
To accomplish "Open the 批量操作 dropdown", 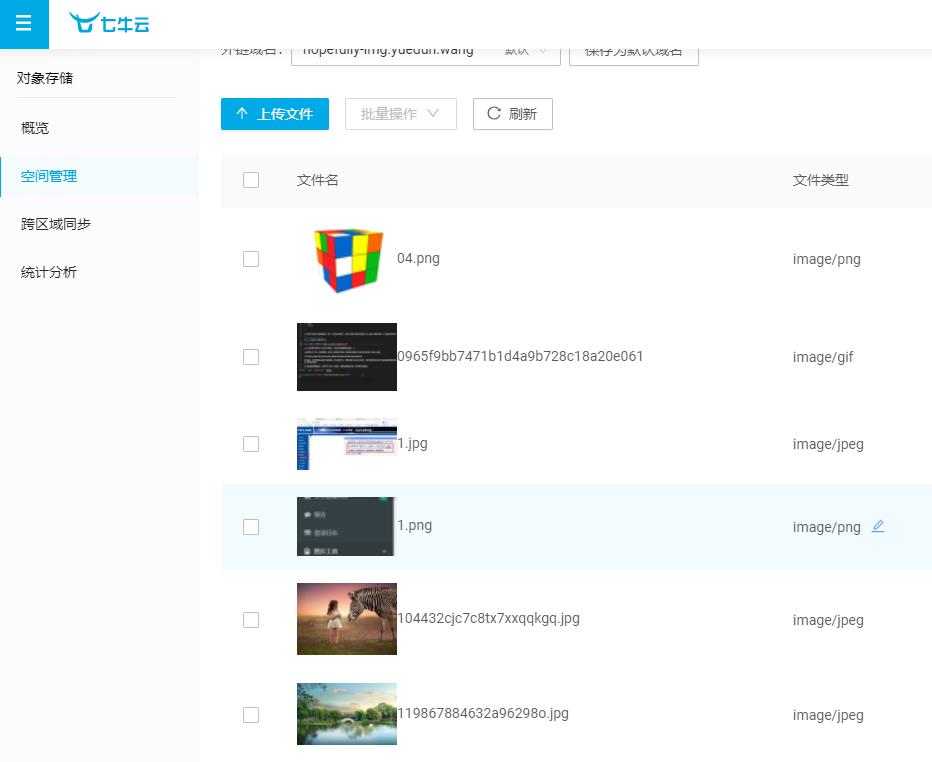I will (400, 113).
